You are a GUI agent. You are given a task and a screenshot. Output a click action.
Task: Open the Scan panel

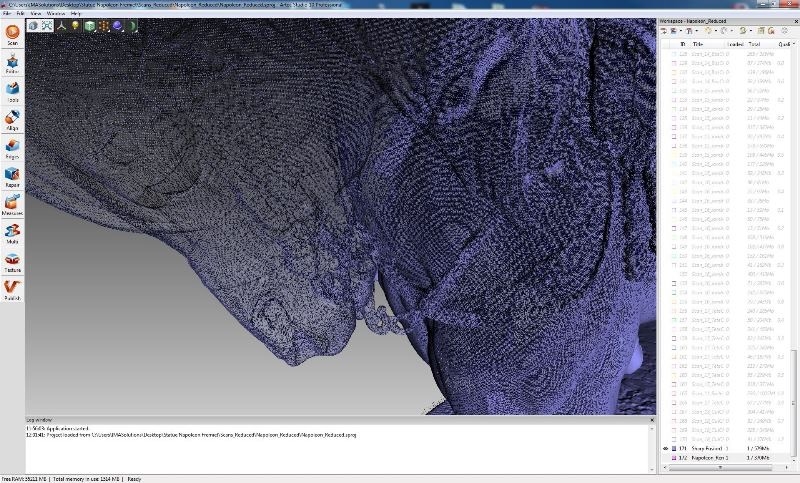(x=12, y=35)
